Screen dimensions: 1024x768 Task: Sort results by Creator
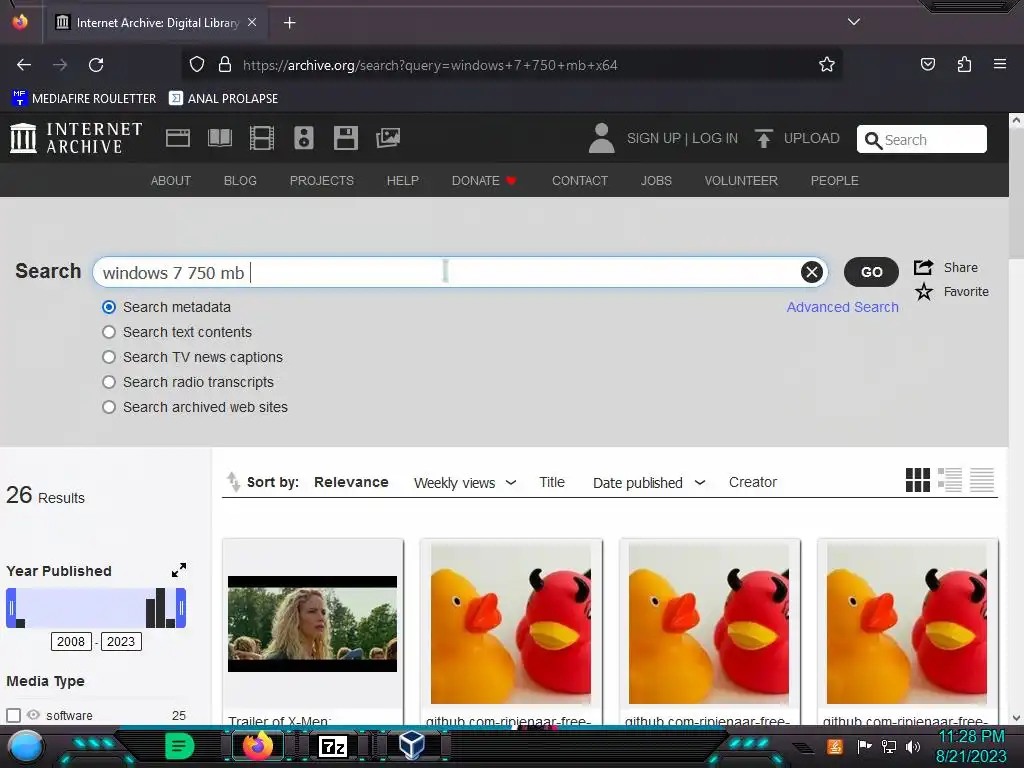tap(753, 482)
